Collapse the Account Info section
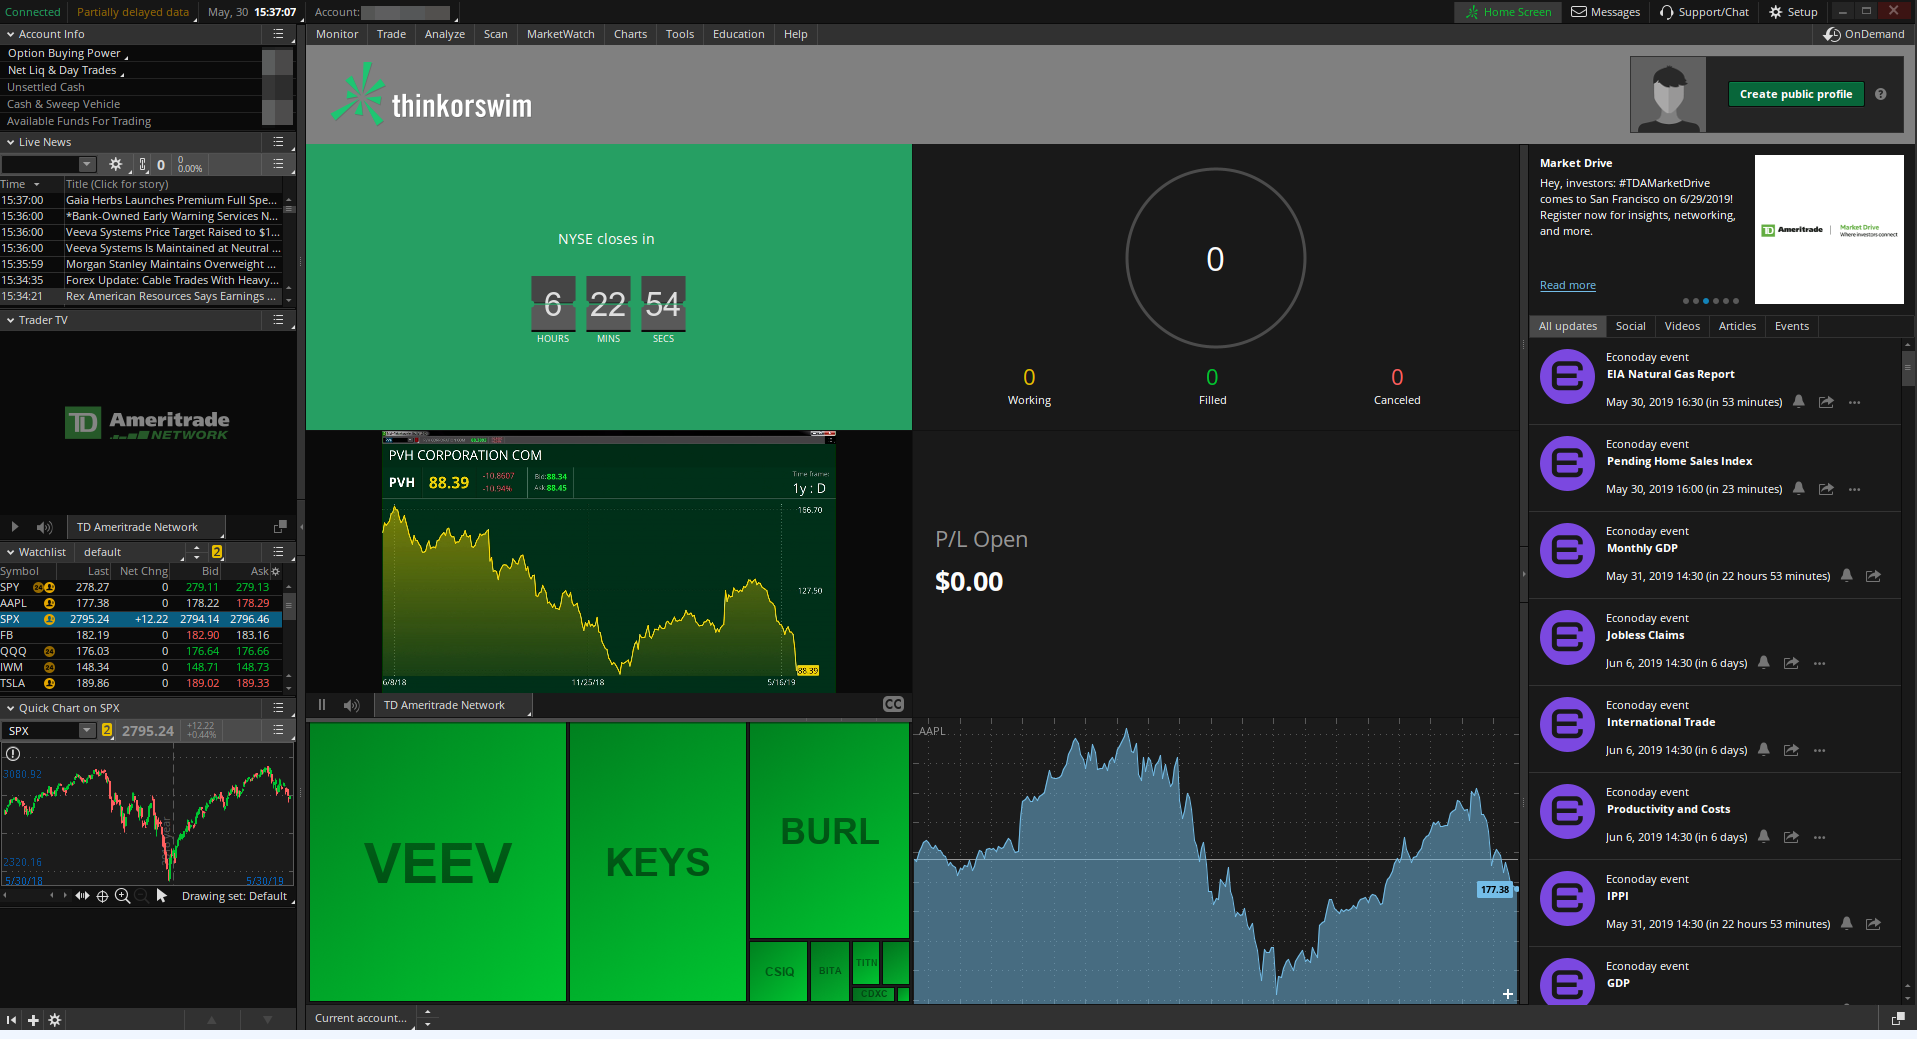1917x1039 pixels. [10, 34]
